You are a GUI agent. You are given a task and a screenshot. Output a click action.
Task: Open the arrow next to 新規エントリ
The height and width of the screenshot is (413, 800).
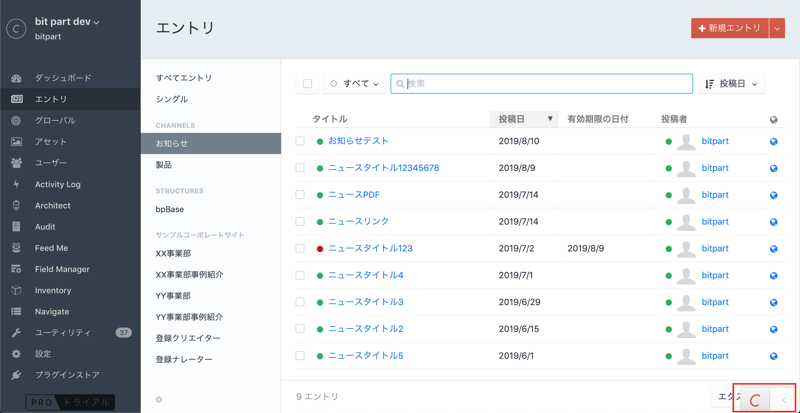click(x=777, y=29)
